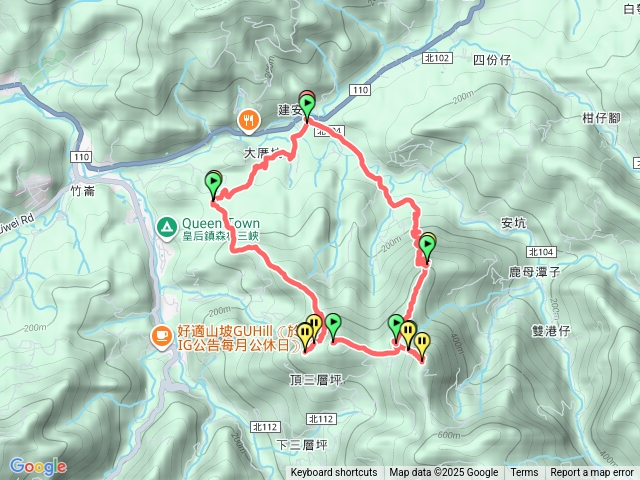Select the leftmost yellow pause marker above 頂三層坪
Viewport: 640px width, 480px height.
305,337
